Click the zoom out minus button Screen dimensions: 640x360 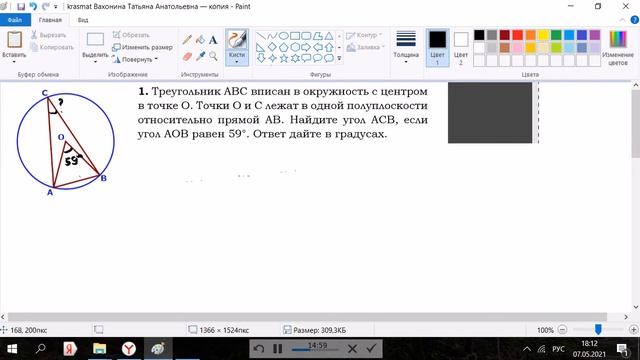click(x=562, y=329)
